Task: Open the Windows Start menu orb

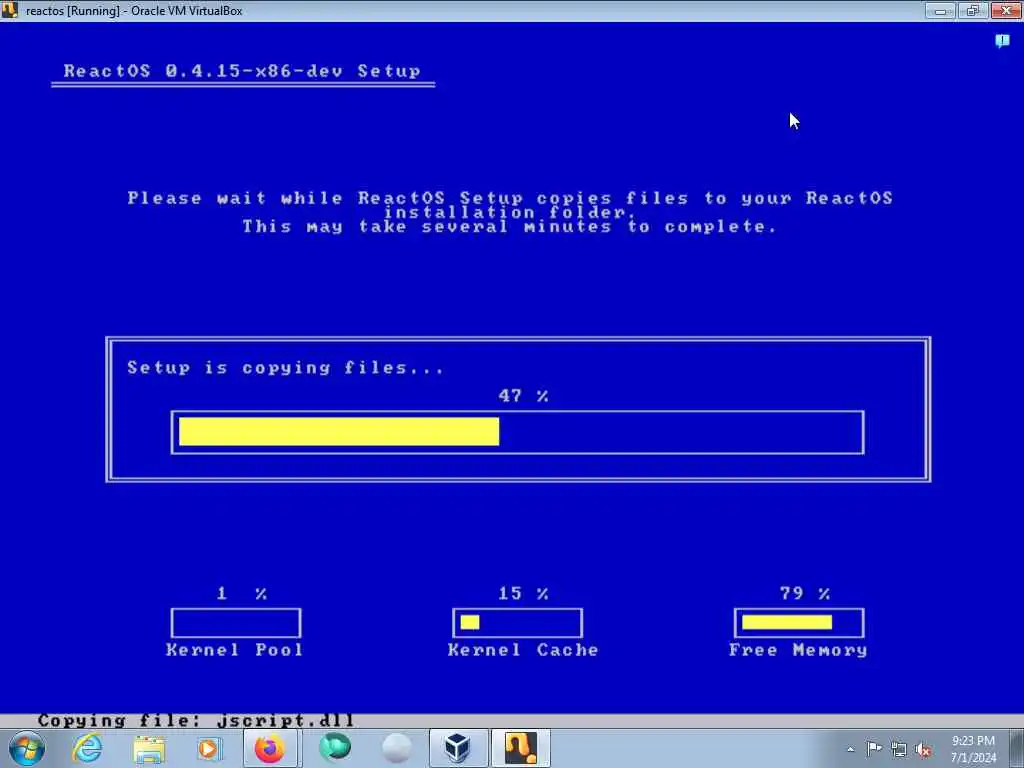Action: tap(27, 748)
